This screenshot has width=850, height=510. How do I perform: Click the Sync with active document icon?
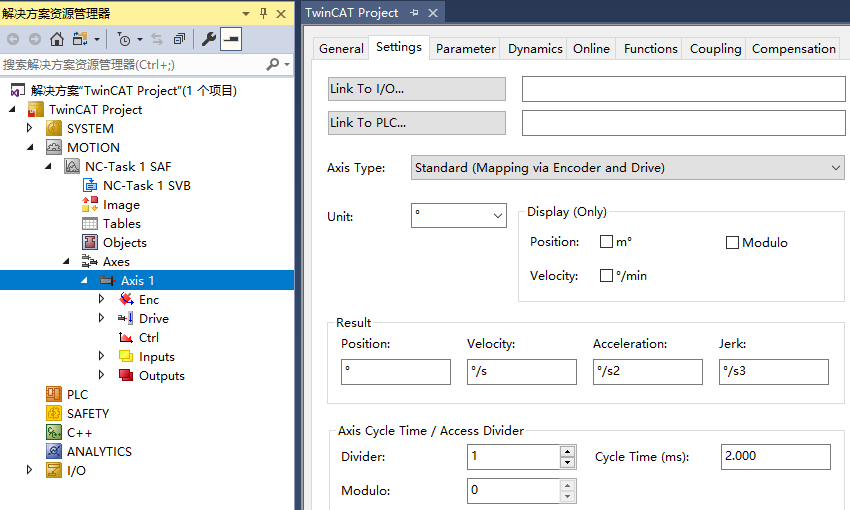(157, 39)
